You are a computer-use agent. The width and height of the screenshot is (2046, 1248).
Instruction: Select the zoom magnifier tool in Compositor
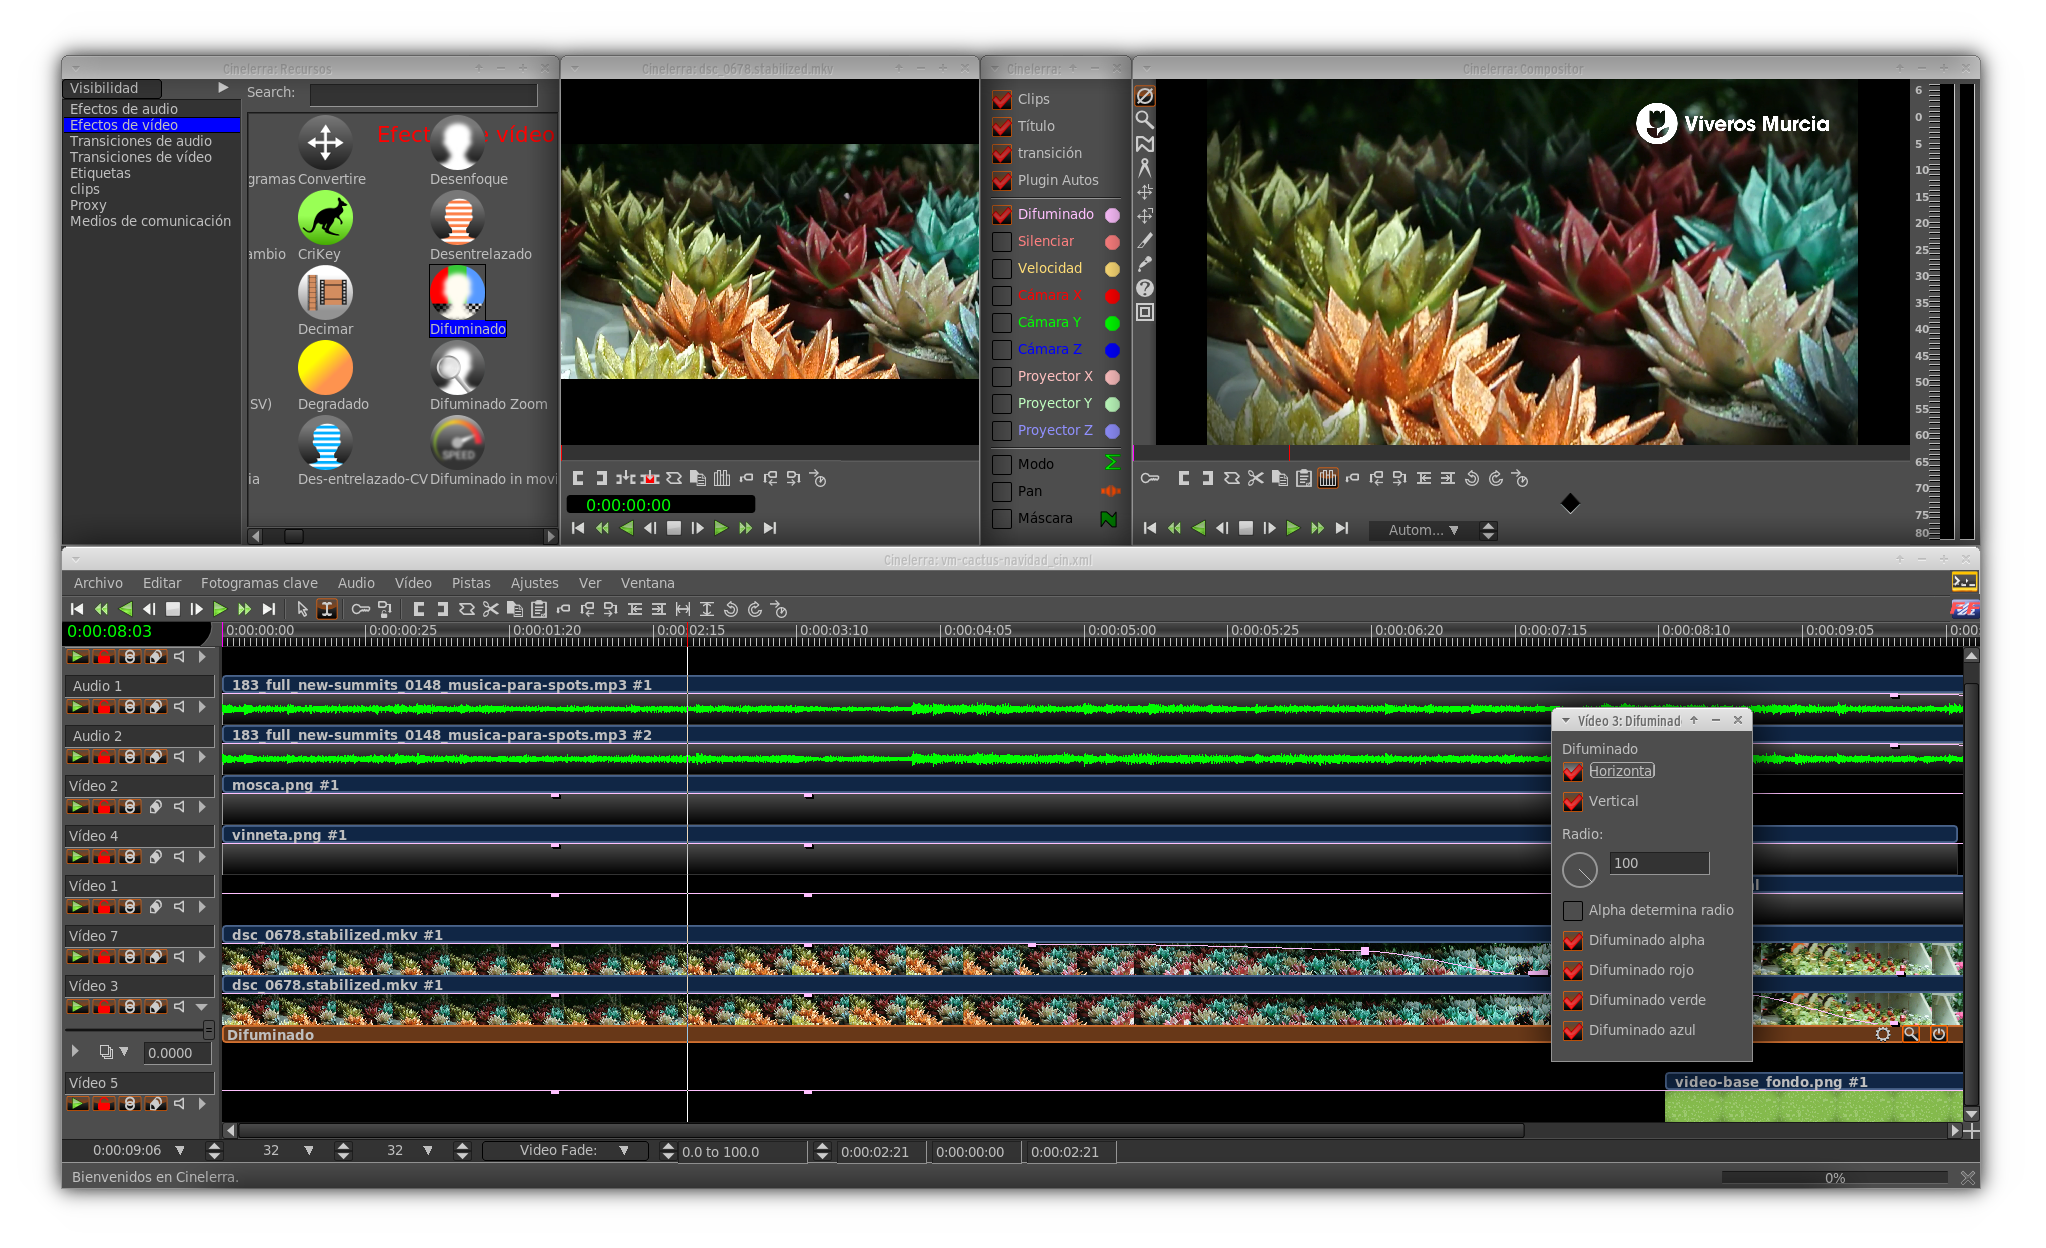tap(1145, 120)
